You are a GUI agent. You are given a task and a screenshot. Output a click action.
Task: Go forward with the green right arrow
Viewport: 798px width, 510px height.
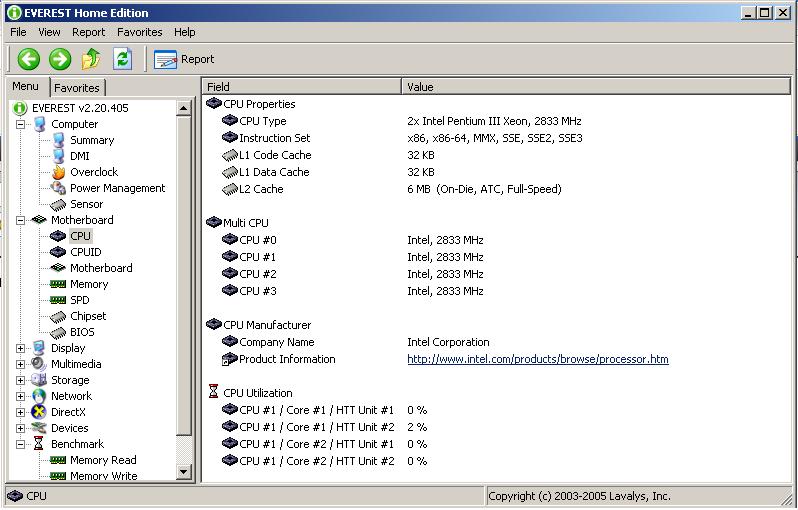coord(60,59)
